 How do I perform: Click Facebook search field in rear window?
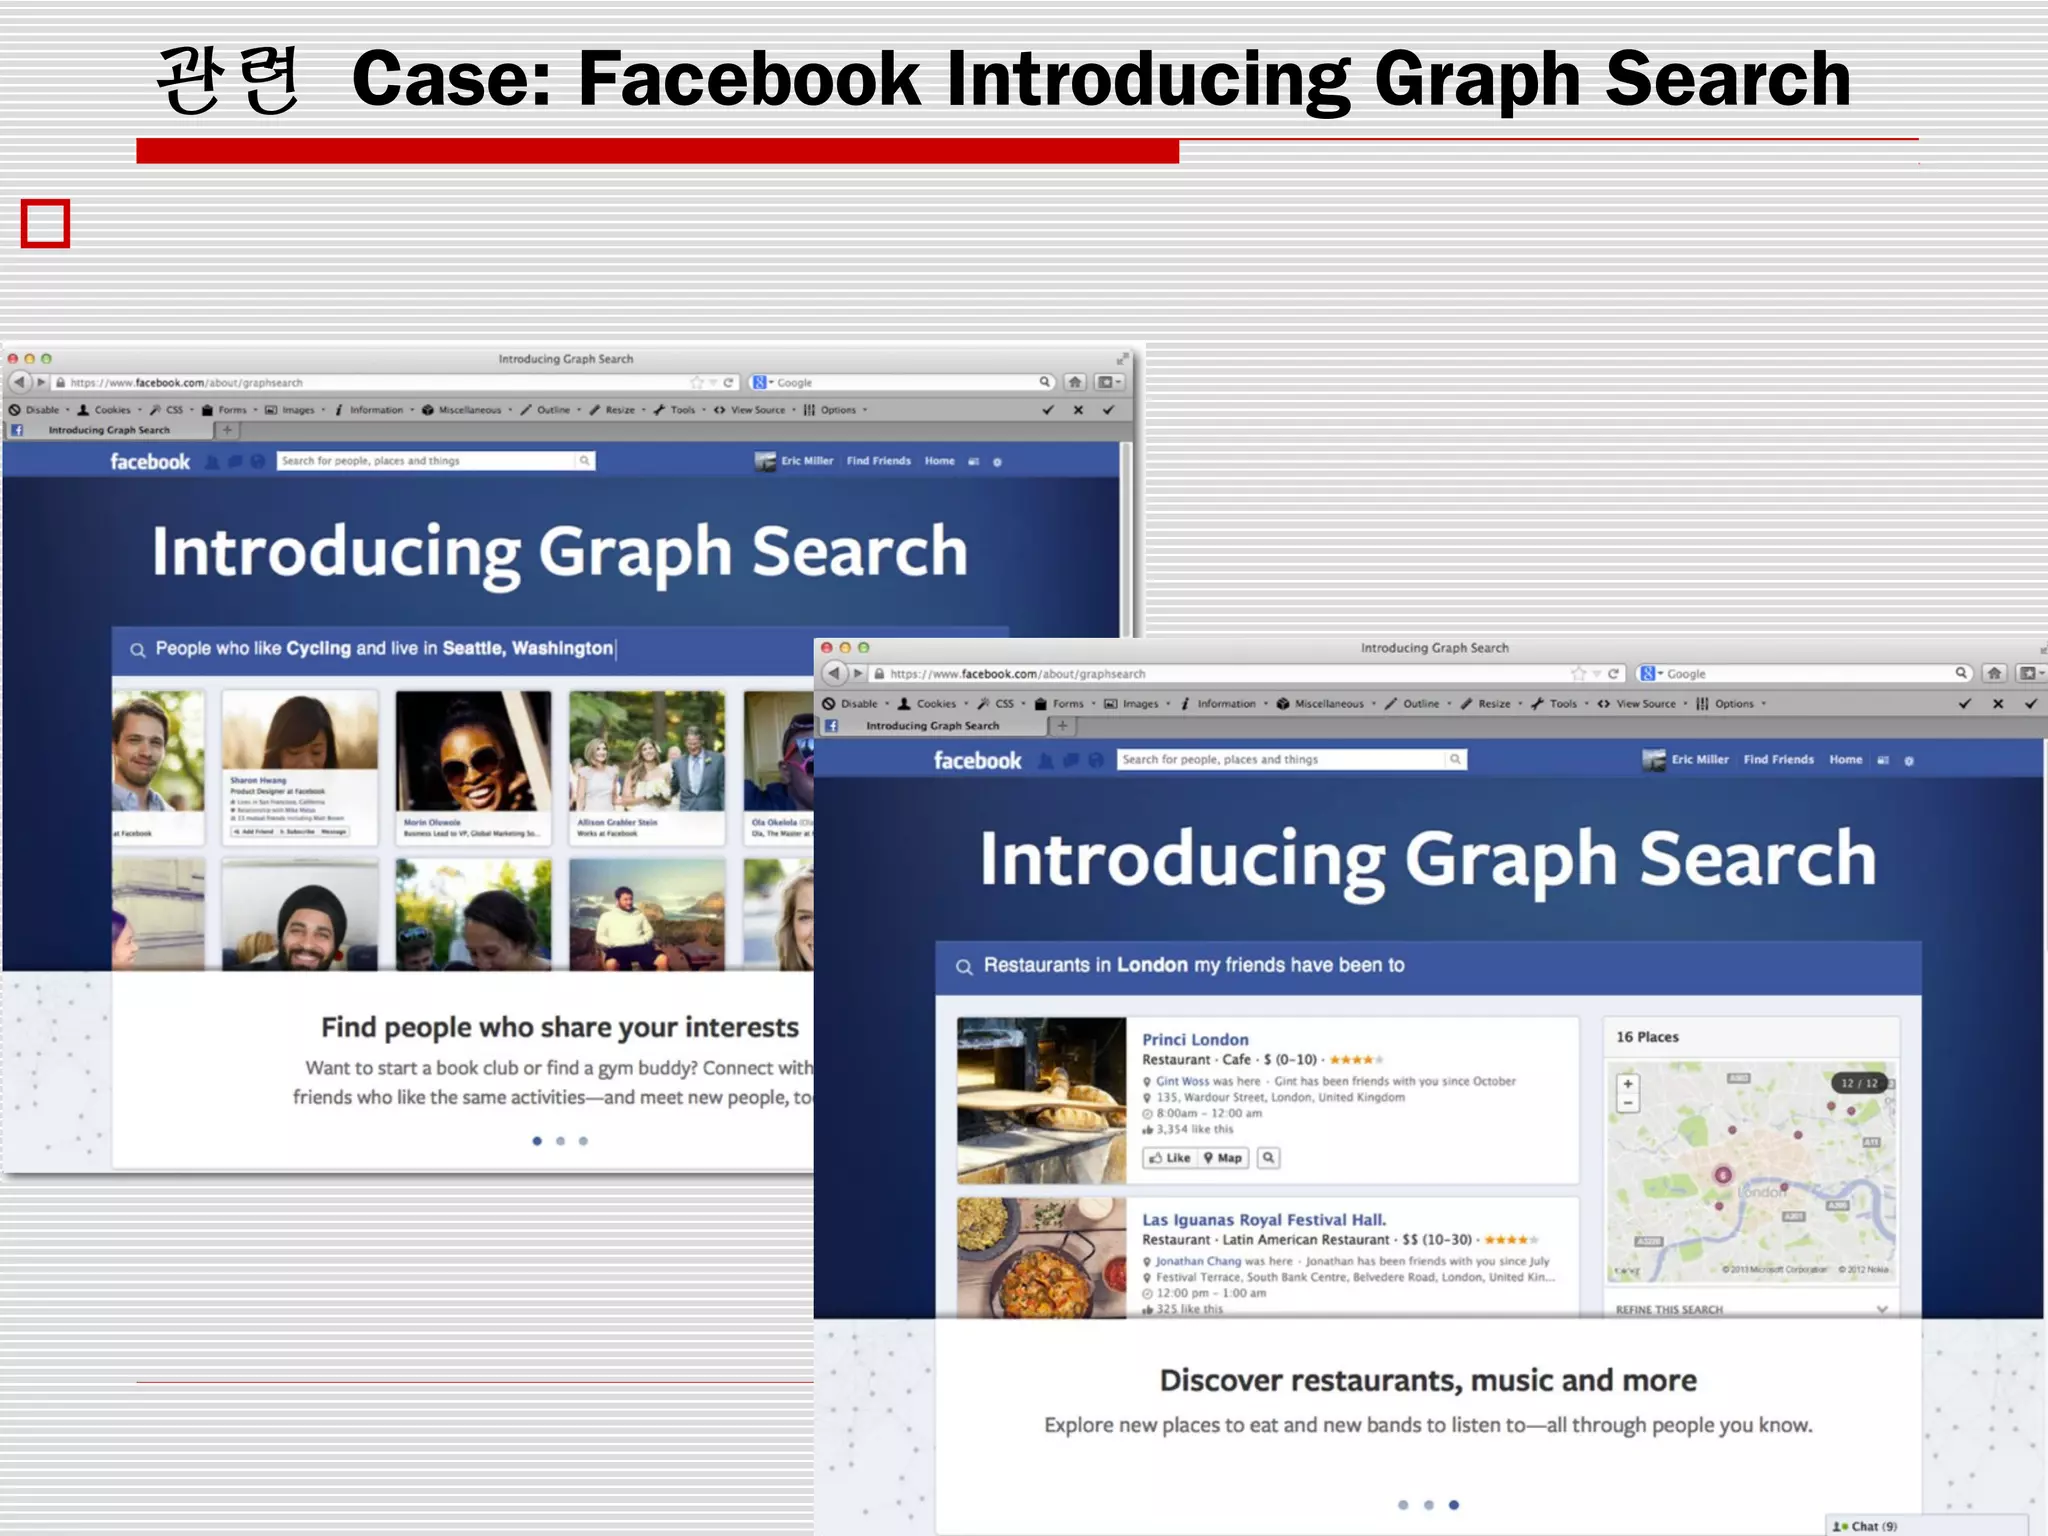tap(426, 461)
